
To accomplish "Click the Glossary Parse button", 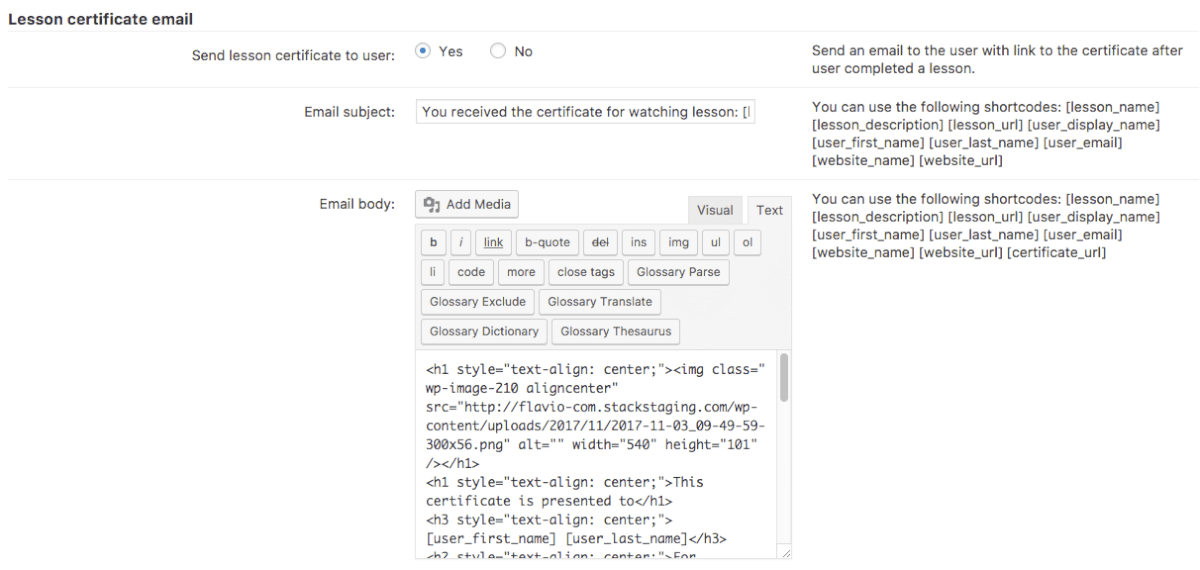I will (678, 272).
